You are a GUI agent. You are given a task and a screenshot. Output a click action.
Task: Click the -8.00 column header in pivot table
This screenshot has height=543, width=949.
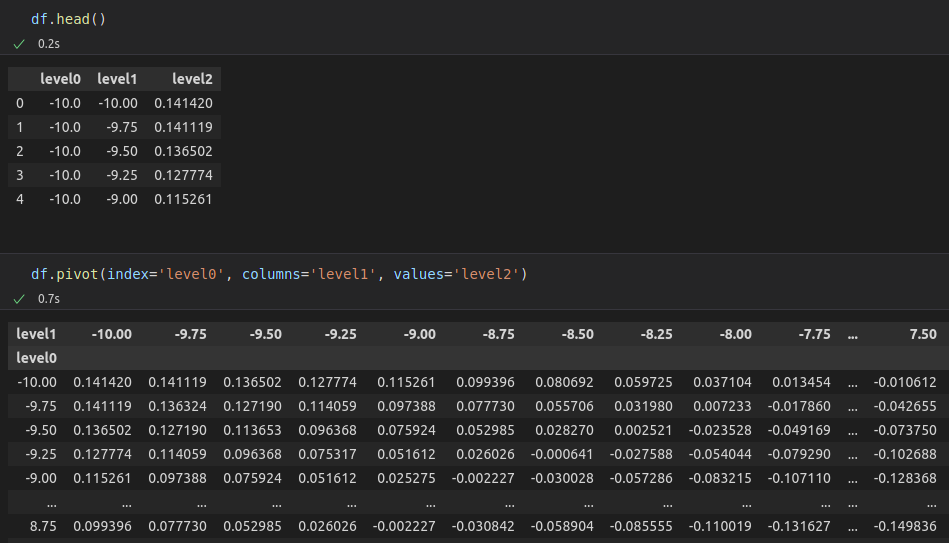(x=736, y=334)
